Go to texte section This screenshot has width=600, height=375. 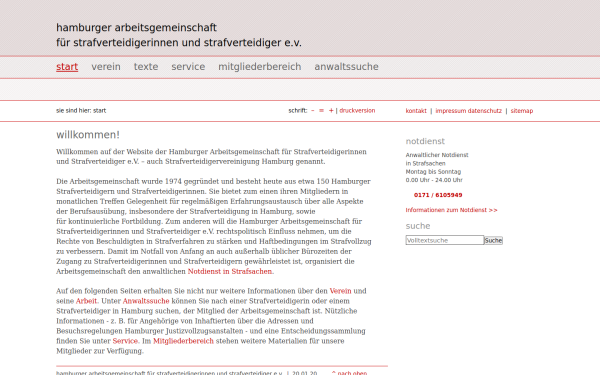[x=146, y=67]
